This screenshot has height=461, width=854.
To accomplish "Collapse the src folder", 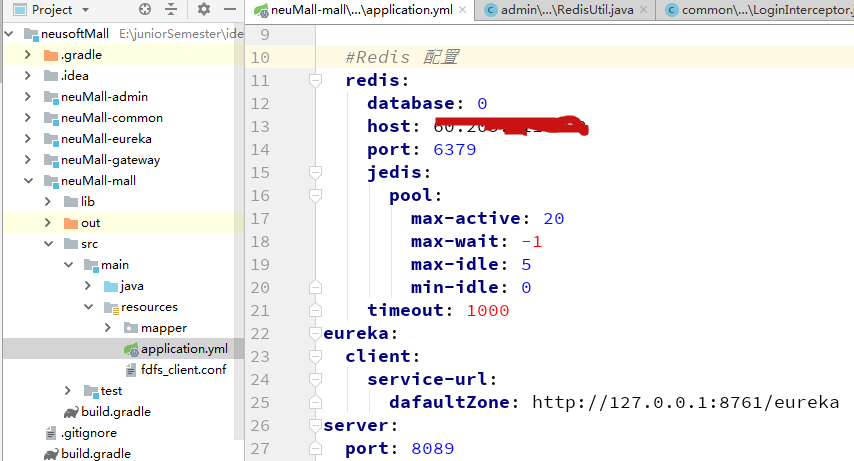I will click(48, 244).
